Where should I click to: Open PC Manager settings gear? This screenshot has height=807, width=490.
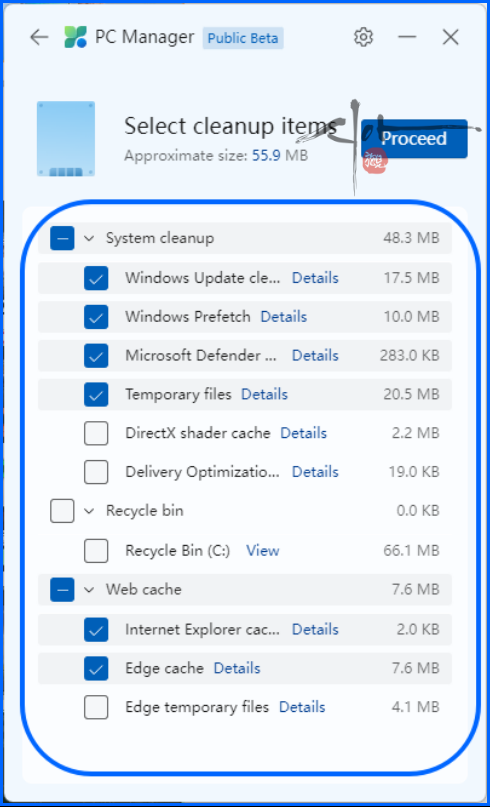point(363,38)
